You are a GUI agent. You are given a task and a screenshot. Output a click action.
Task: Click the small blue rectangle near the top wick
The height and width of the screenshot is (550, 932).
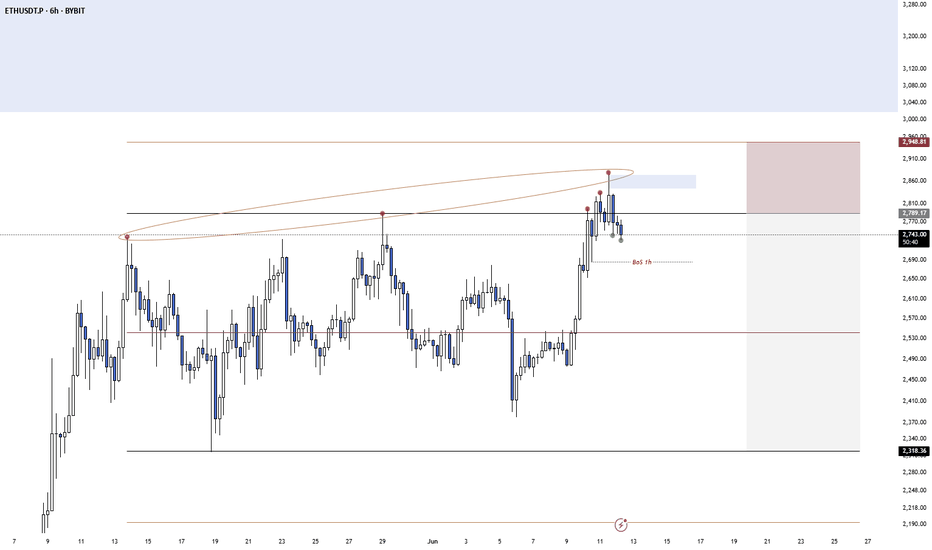[x=653, y=182]
